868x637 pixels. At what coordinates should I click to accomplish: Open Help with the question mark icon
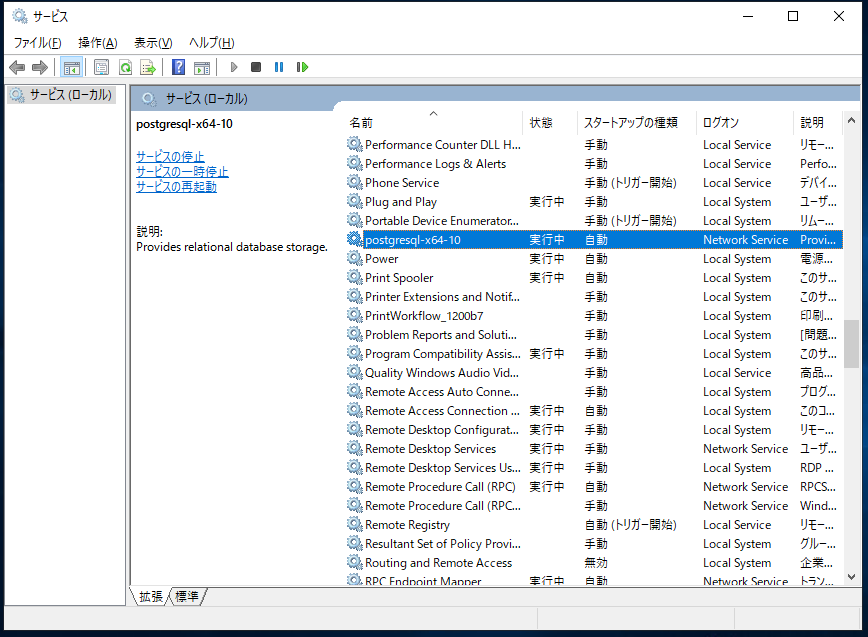[x=178, y=67]
